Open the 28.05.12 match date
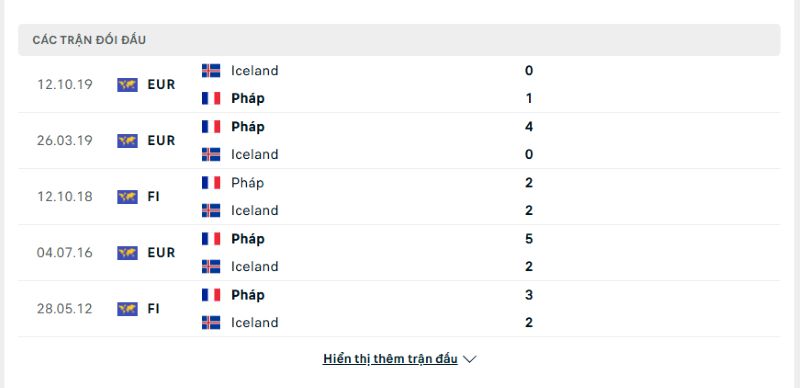Viewport: 800px width, 388px height. 64,309
